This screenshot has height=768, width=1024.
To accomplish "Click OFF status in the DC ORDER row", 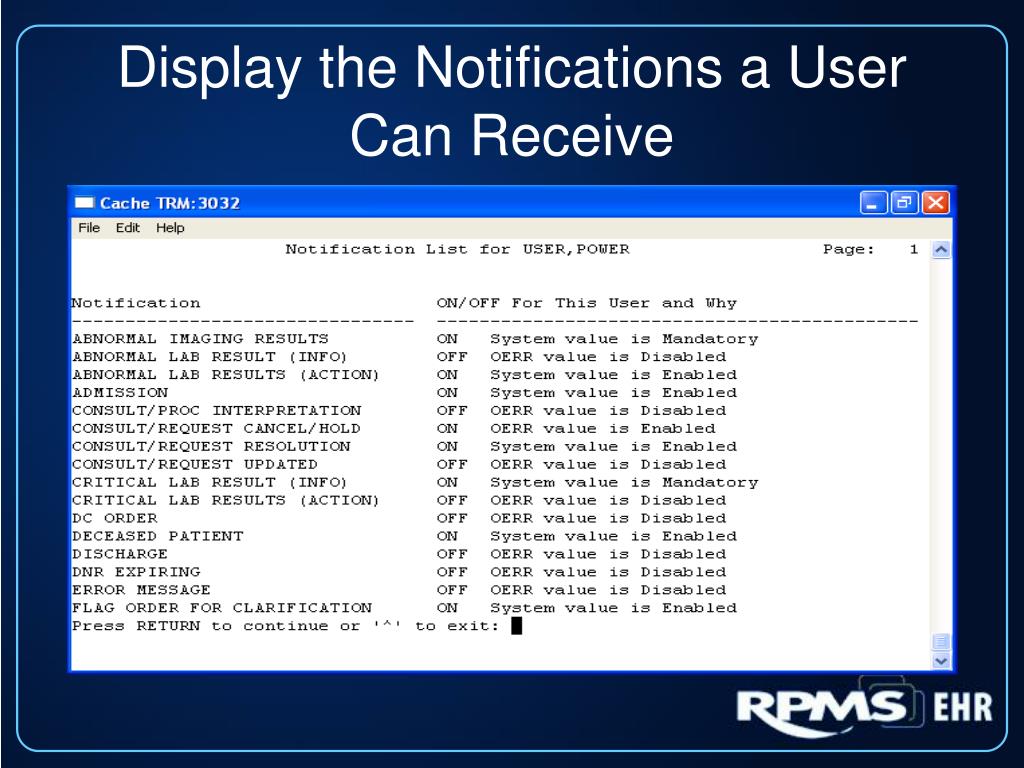I will tap(452, 518).
